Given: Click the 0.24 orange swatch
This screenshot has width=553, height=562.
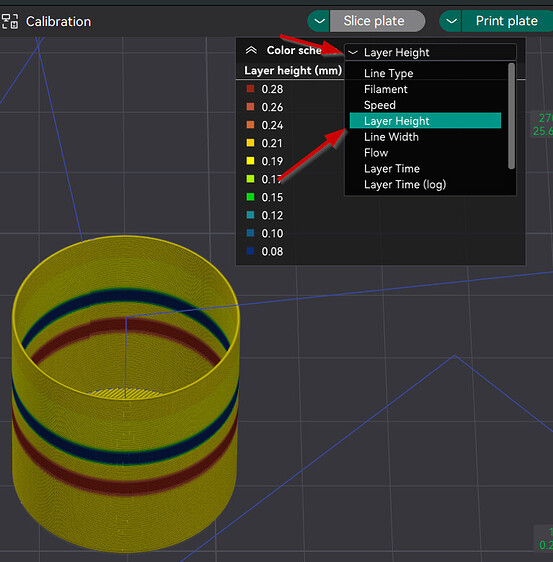Looking at the screenshot, I should coord(250,125).
